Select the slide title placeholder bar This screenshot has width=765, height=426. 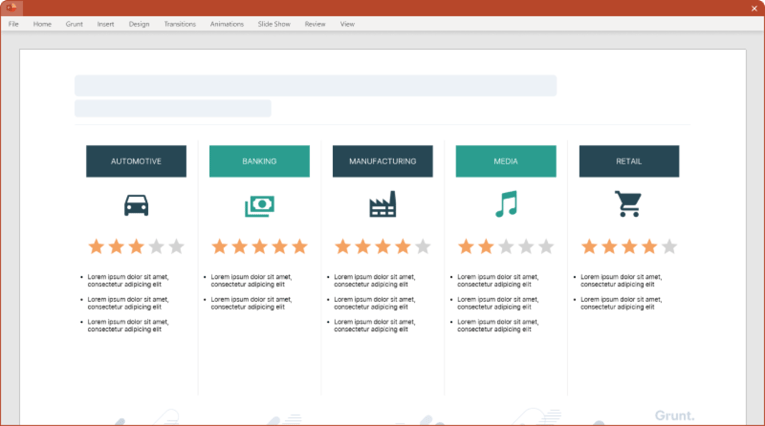(315, 86)
